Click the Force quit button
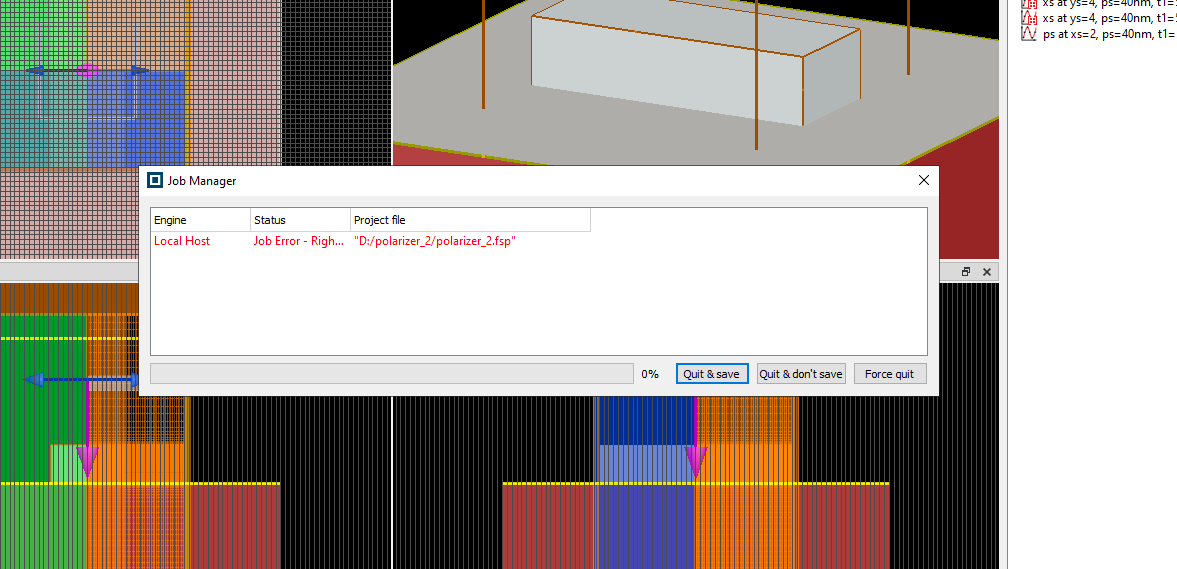 click(x=890, y=374)
